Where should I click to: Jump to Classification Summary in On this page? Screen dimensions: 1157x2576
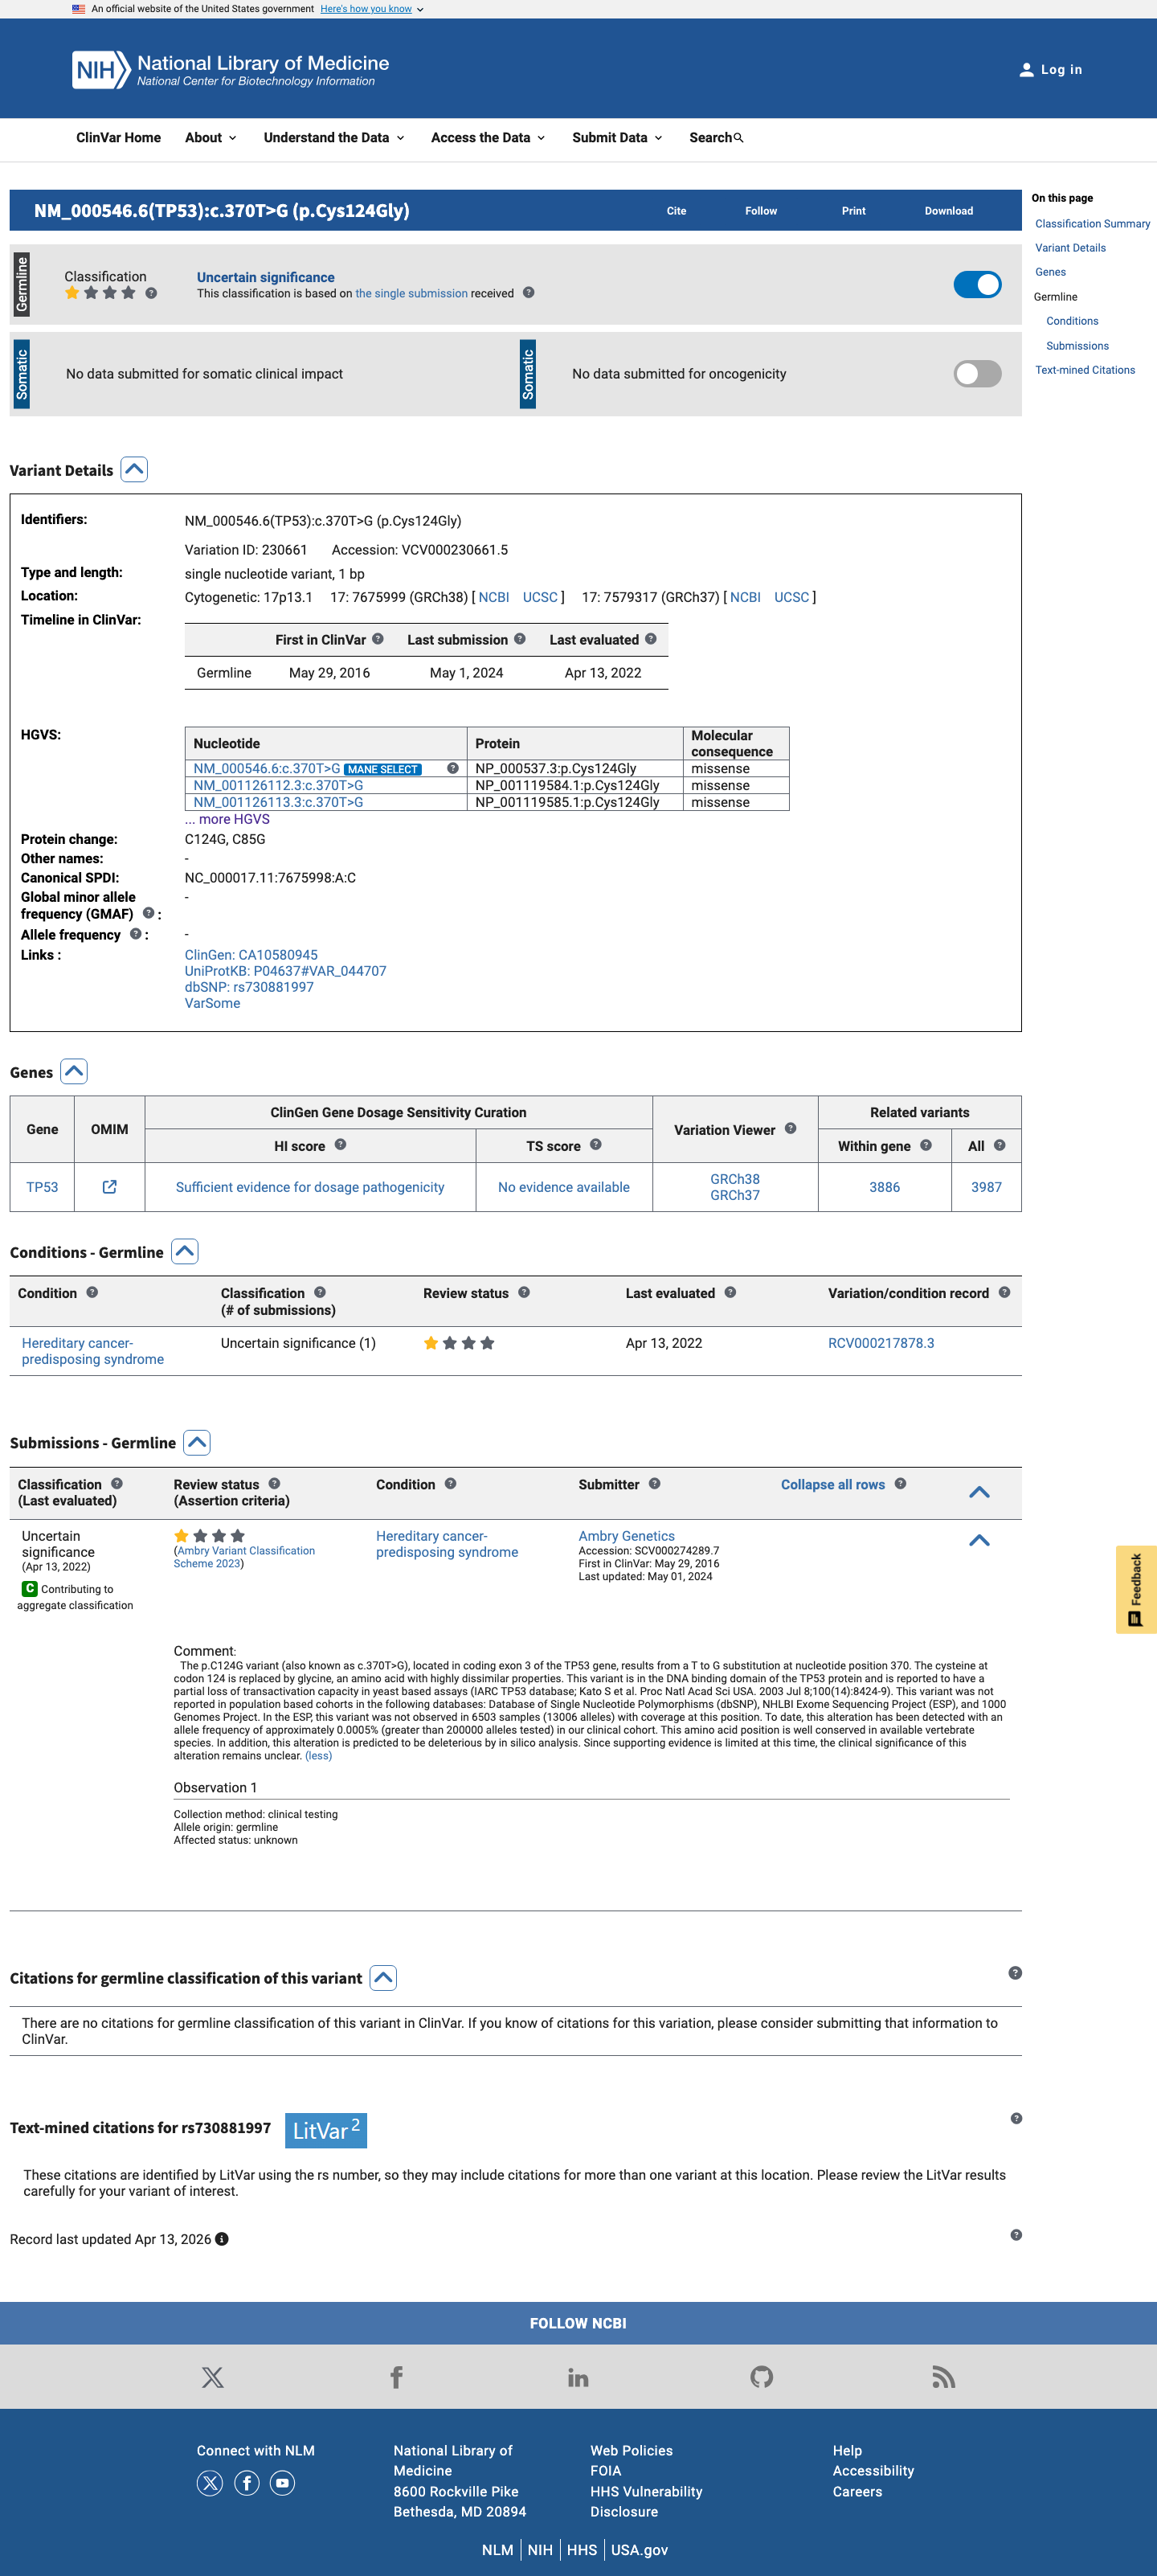(1092, 224)
